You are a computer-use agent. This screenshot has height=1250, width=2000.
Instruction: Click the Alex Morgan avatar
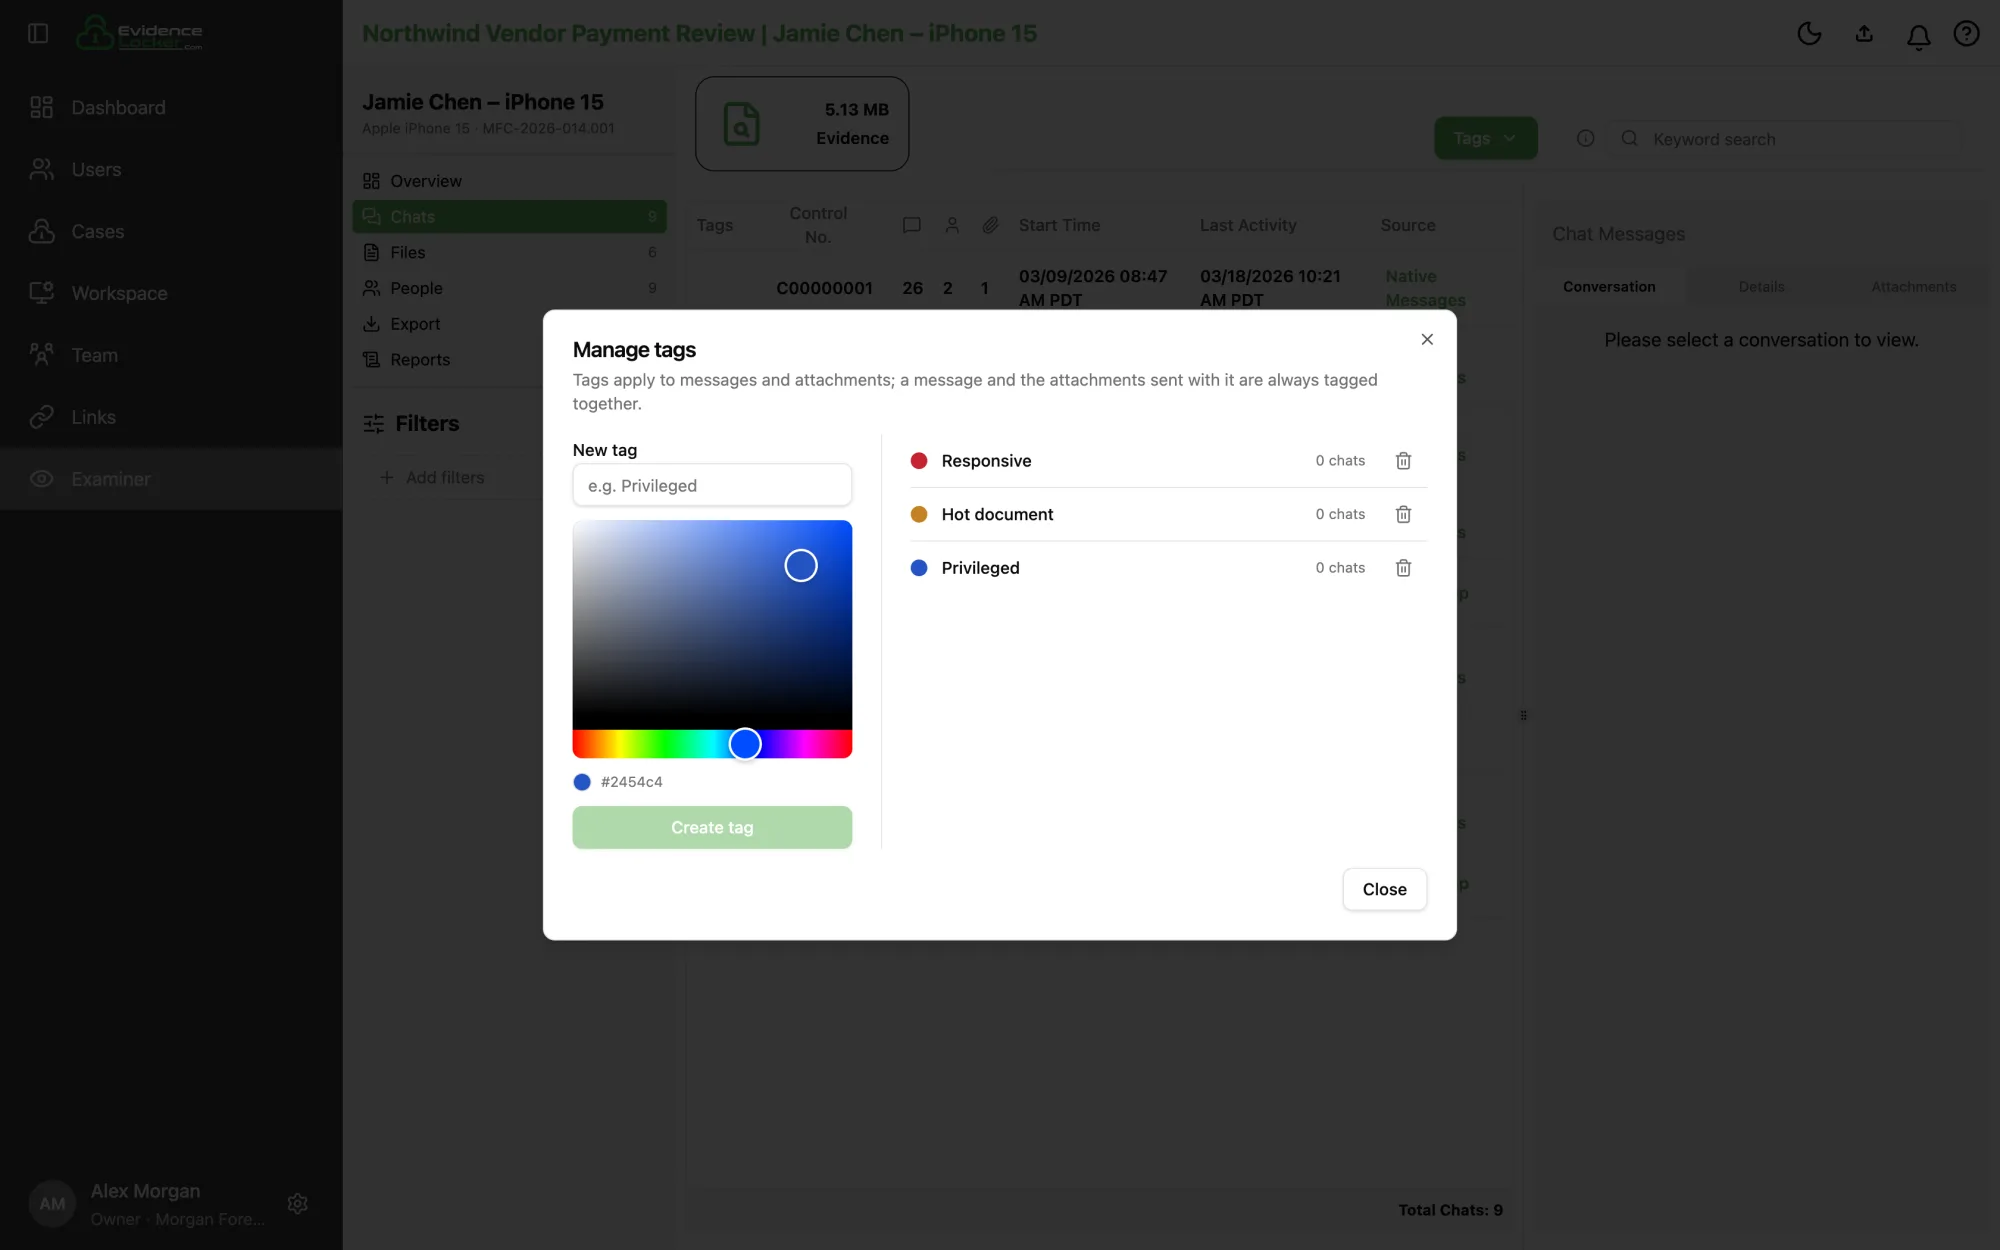tap(52, 1204)
